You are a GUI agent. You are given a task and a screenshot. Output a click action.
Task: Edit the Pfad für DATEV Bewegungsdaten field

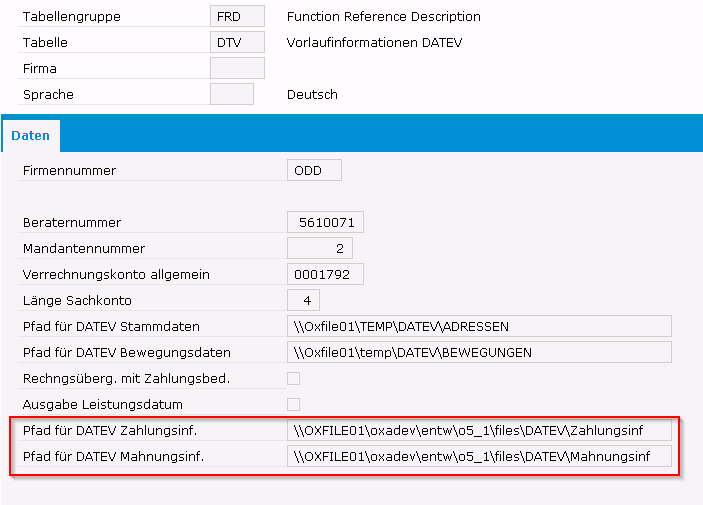pos(479,353)
